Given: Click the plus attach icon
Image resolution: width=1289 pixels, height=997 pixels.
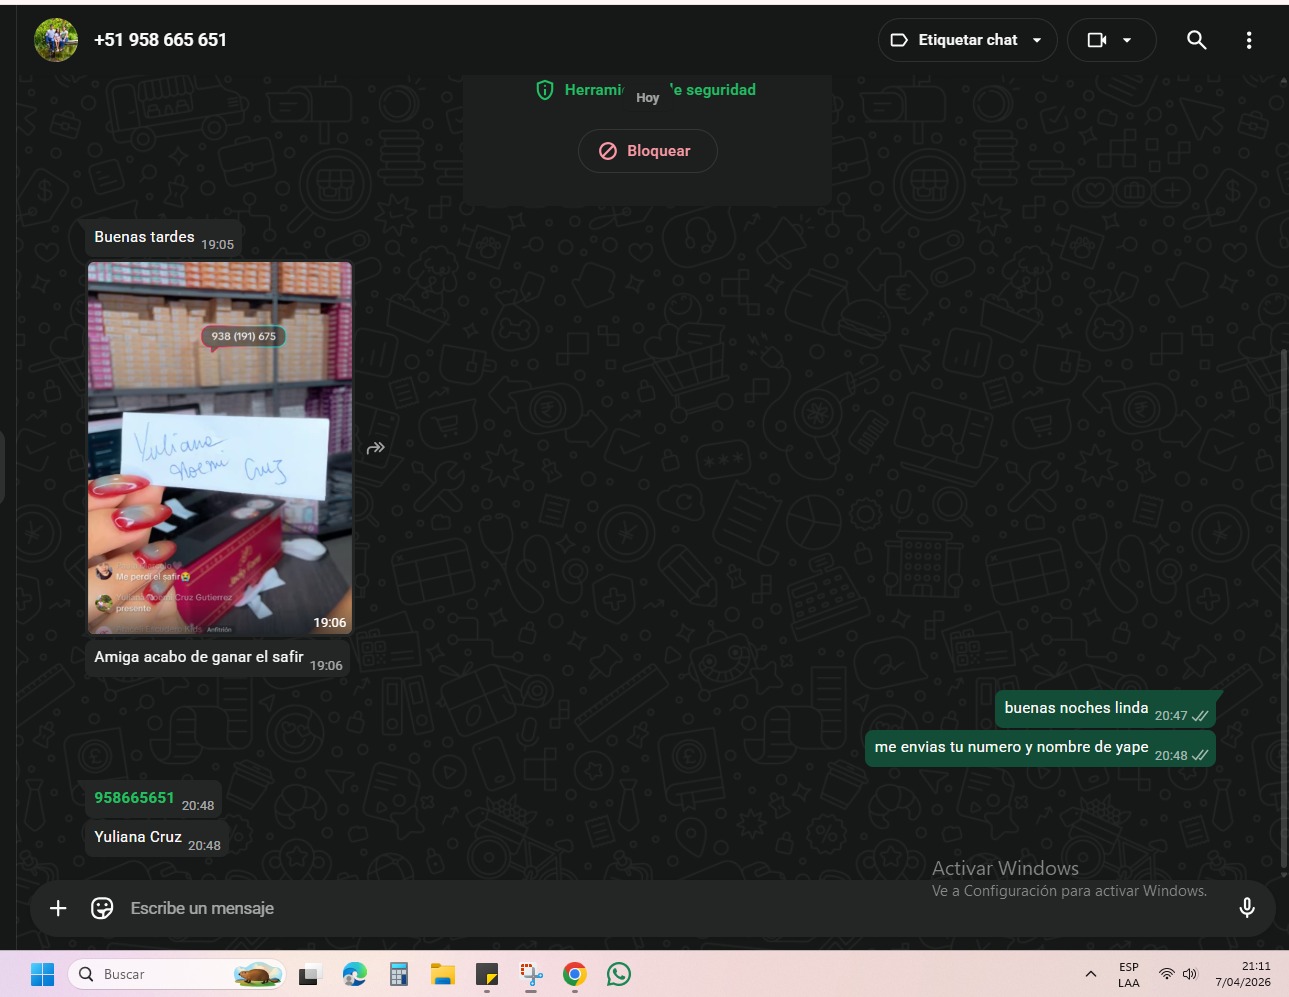Looking at the screenshot, I should tap(58, 908).
